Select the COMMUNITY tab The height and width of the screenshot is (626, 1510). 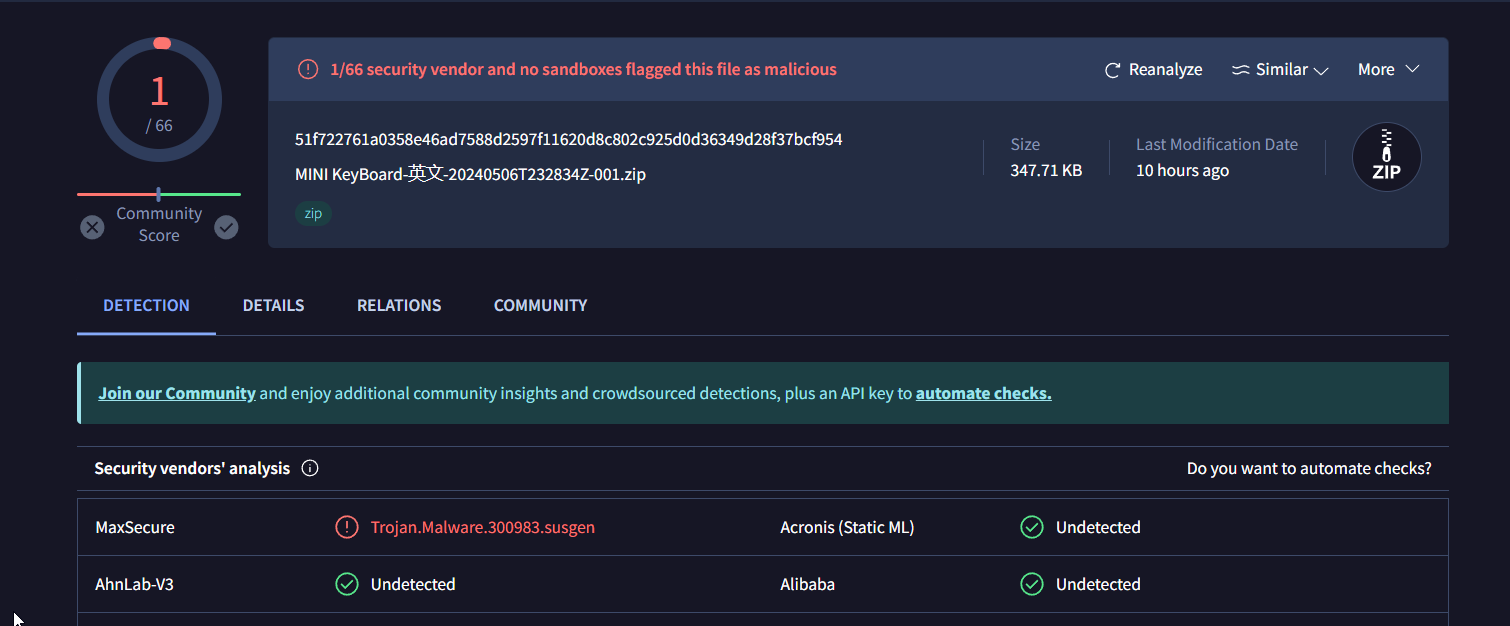click(540, 305)
